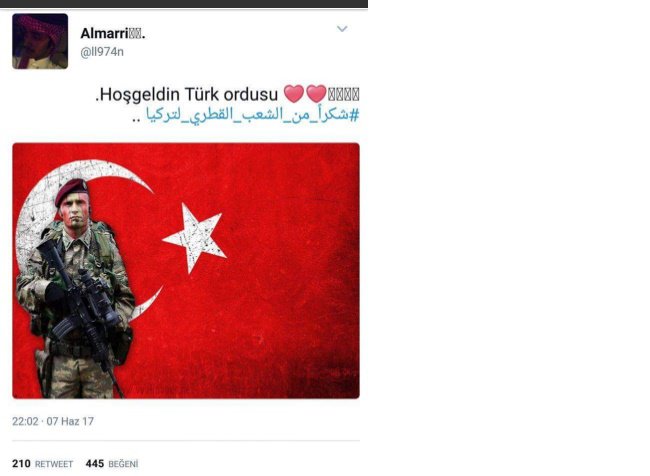Click the BEĞENİ label
This screenshot has height=476, width=650.
[x=123, y=464]
